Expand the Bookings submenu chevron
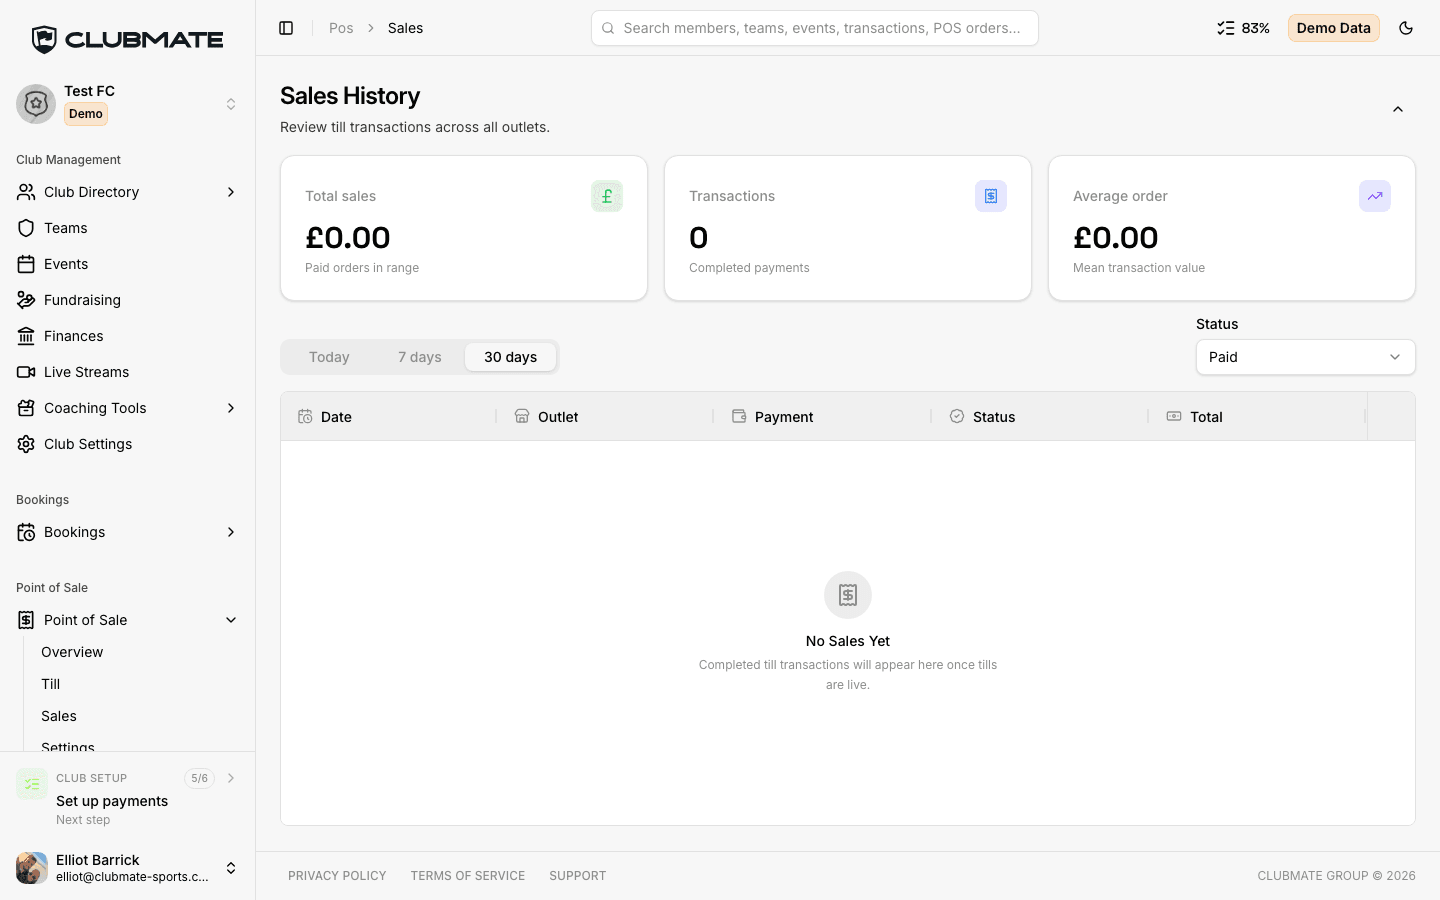 coord(231,532)
